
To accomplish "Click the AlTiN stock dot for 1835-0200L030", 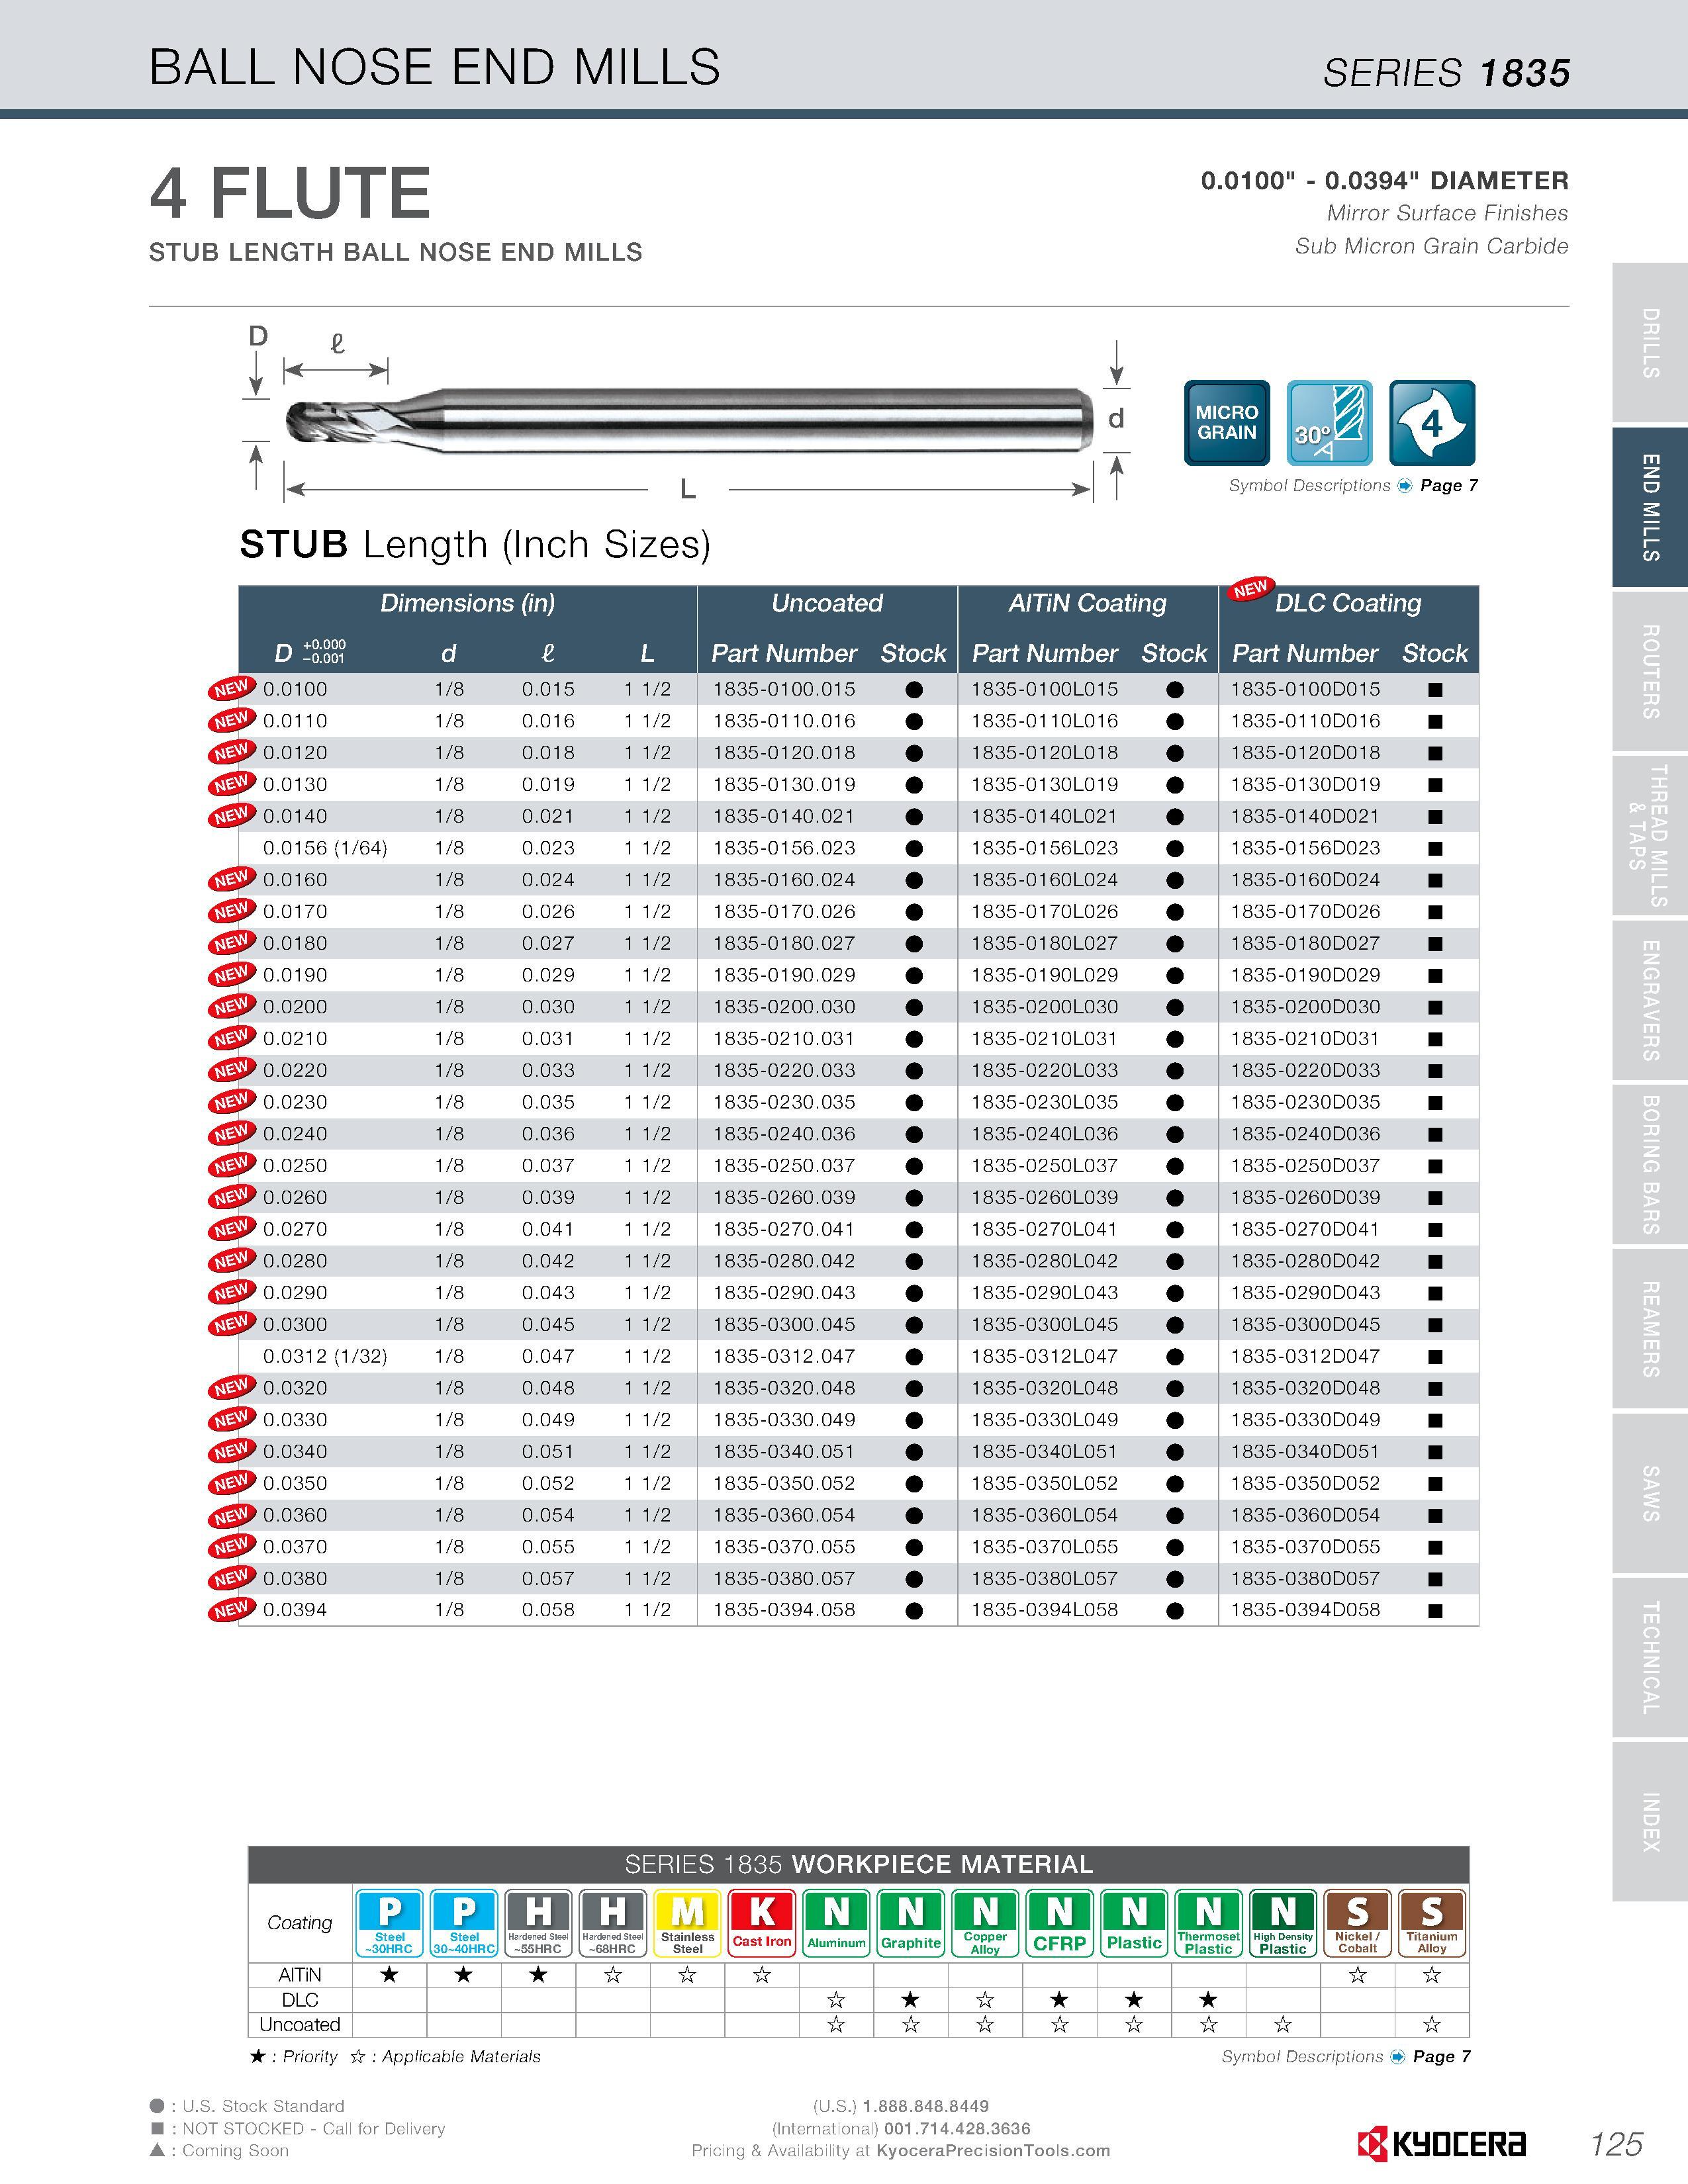I will click(1175, 1008).
